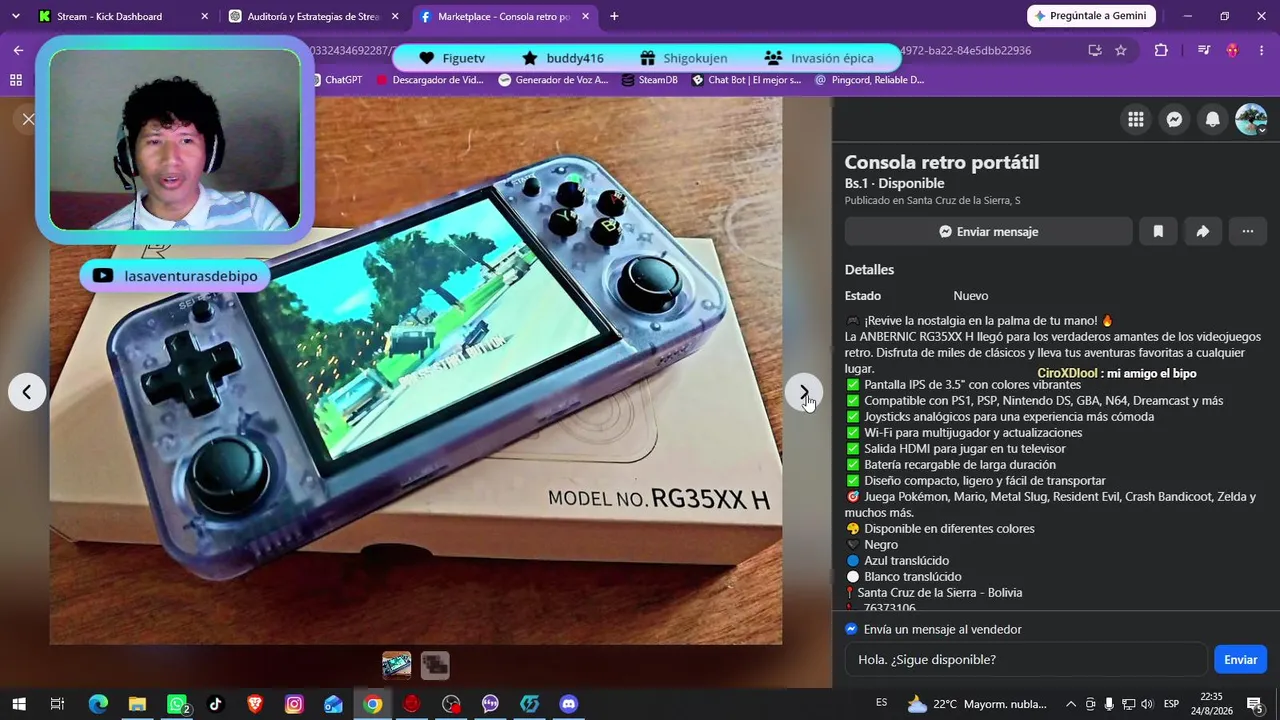The width and height of the screenshot is (1280, 720).
Task: Open the Chat Bot | El mejor s... bookmark
Action: pos(747,80)
